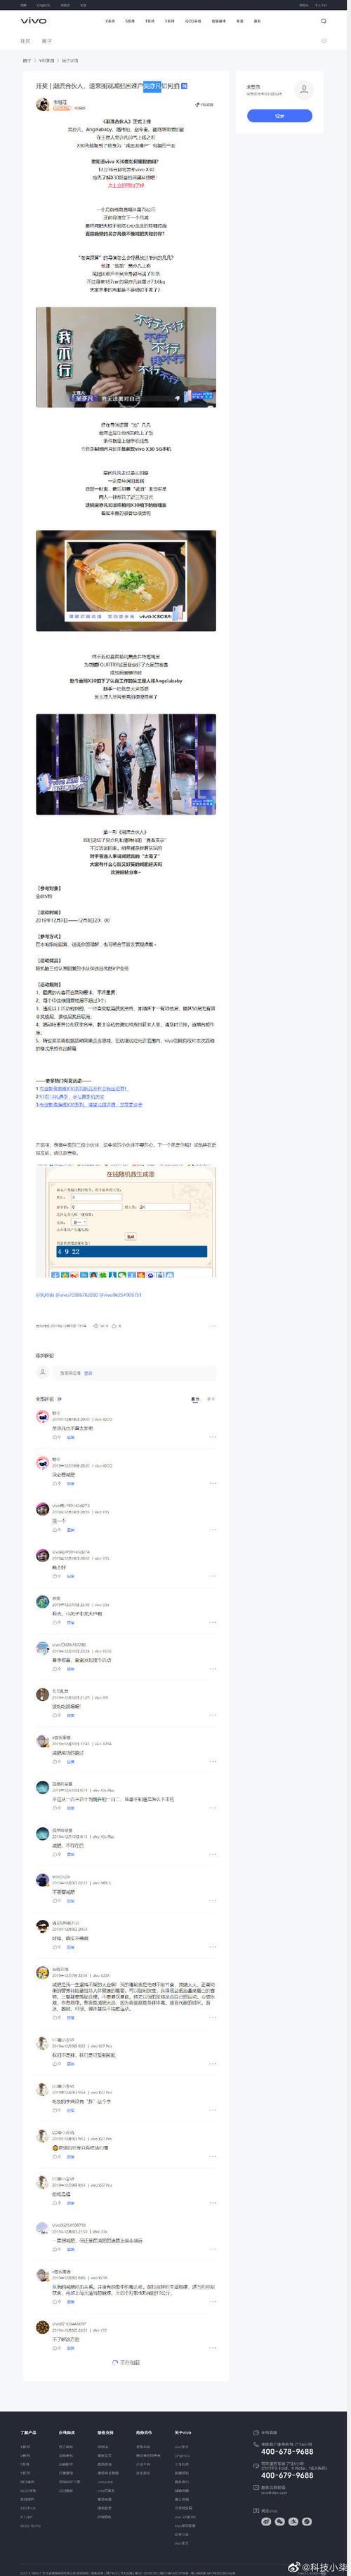
Task: Open the three-dot menu on the first comment
Action: [213, 1437]
